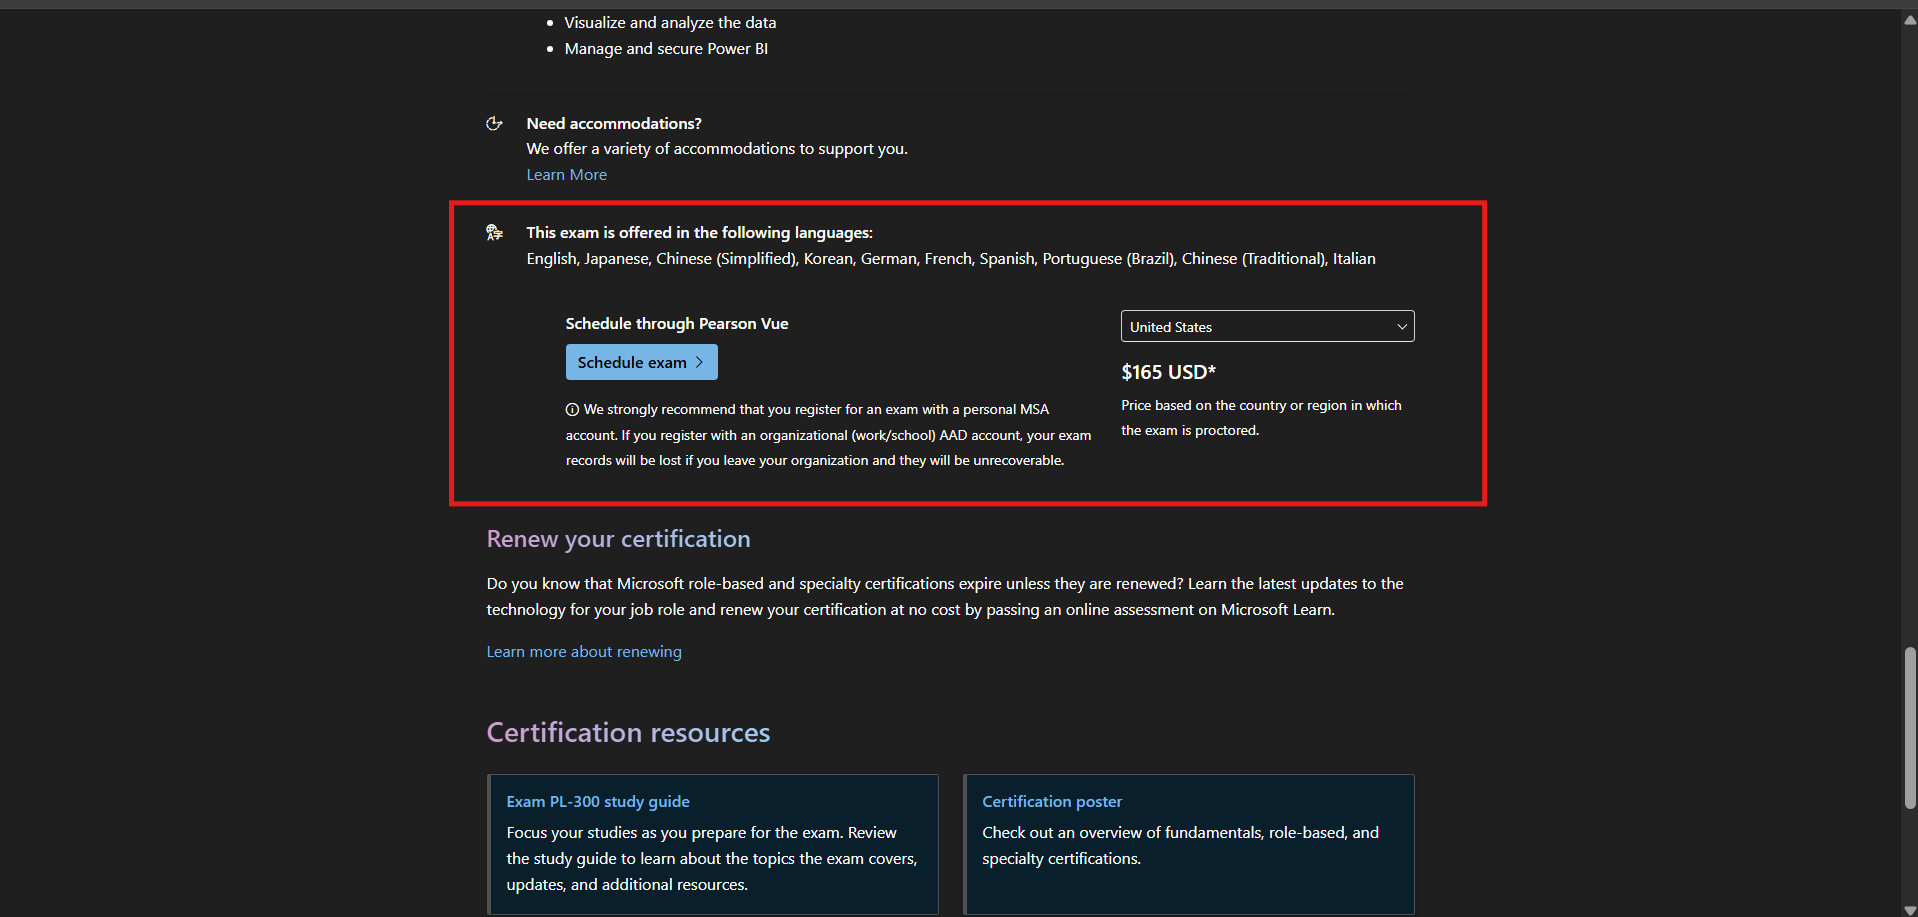Viewport: 1918px width, 917px height.
Task: Click the exam offered languages heading
Action: click(700, 232)
